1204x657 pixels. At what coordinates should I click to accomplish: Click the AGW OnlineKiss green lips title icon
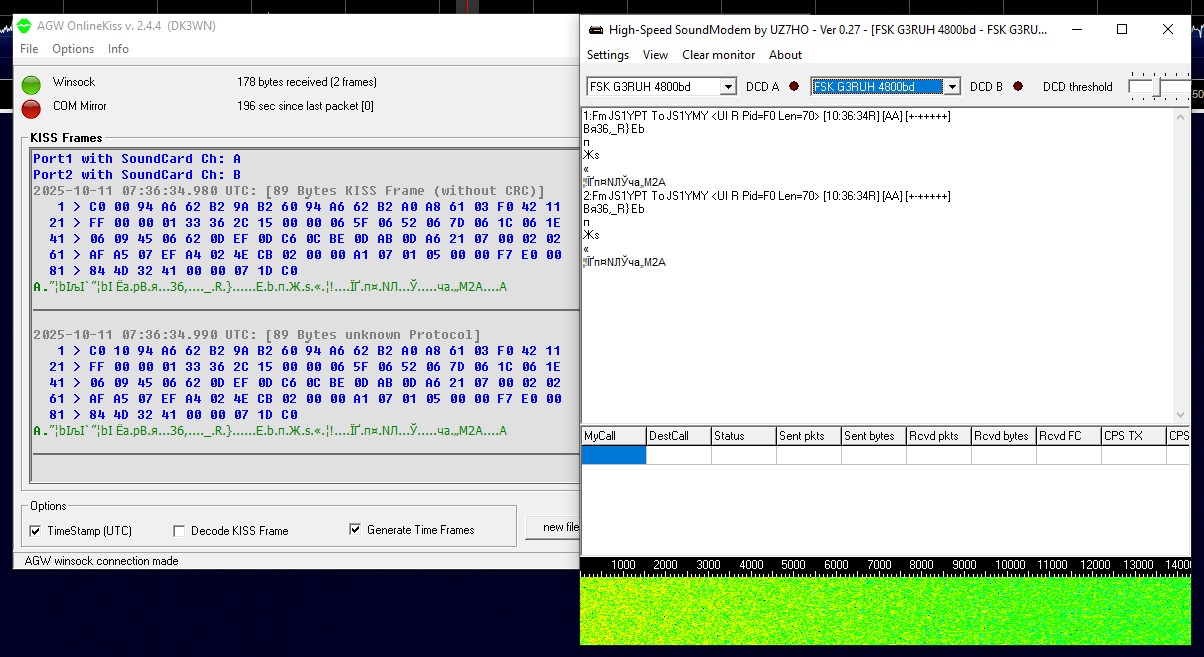pos(23,26)
